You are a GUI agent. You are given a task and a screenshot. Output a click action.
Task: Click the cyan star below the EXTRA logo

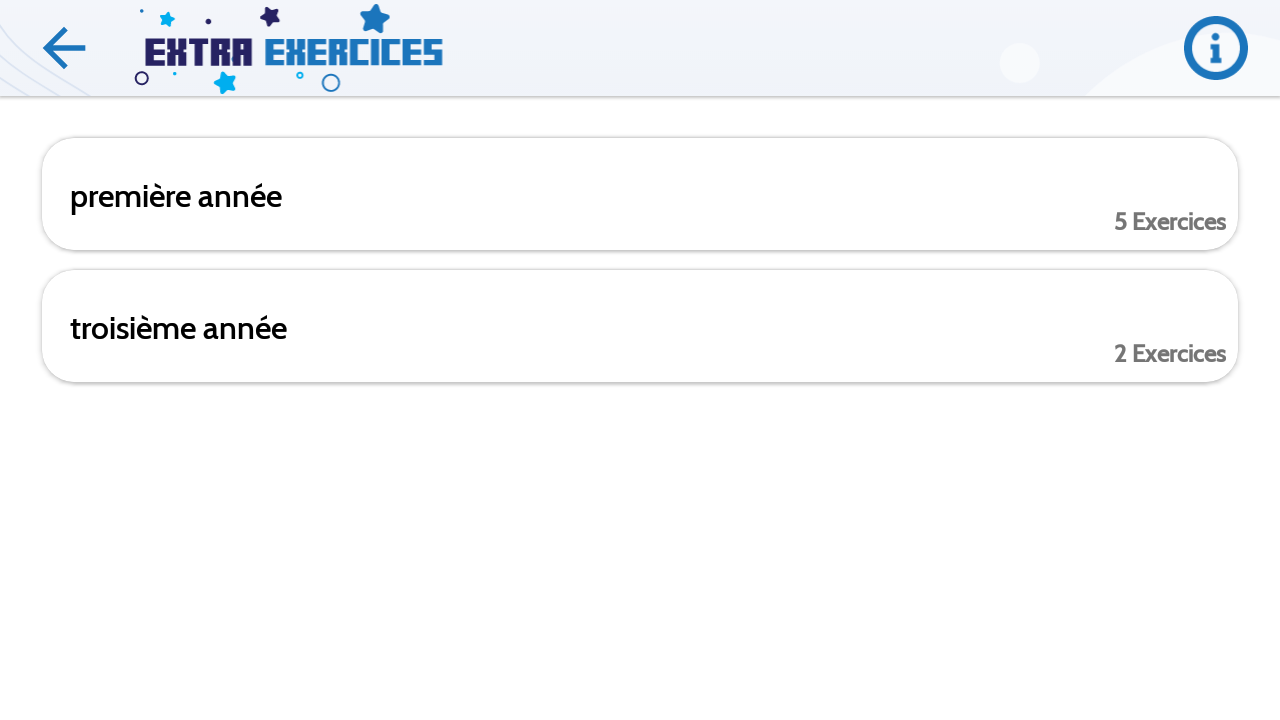click(x=225, y=83)
